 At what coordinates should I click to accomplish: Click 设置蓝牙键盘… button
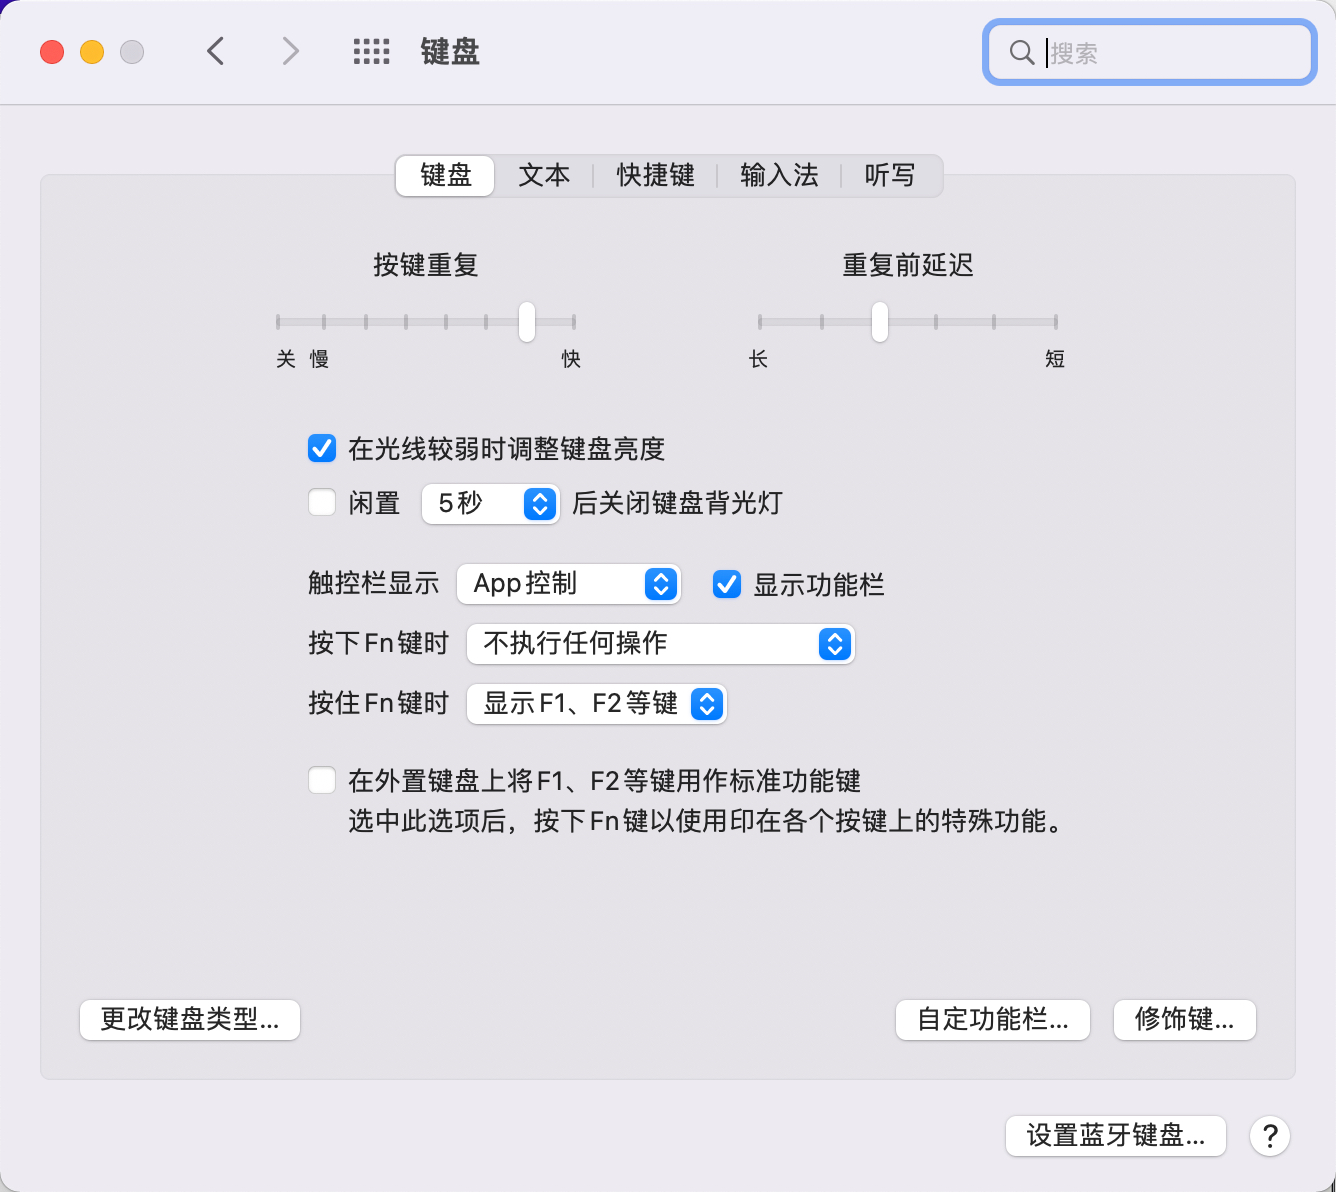[1116, 1136]
